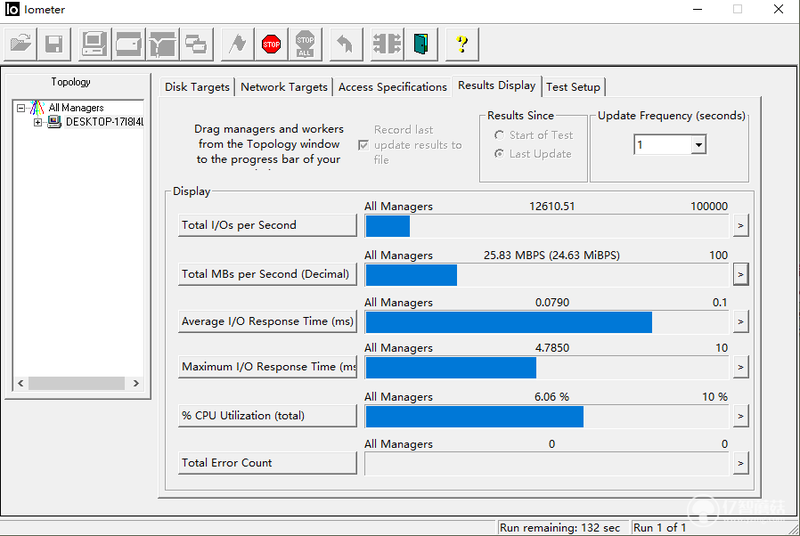Collapse the All Managers tree node

coord(21,108)
